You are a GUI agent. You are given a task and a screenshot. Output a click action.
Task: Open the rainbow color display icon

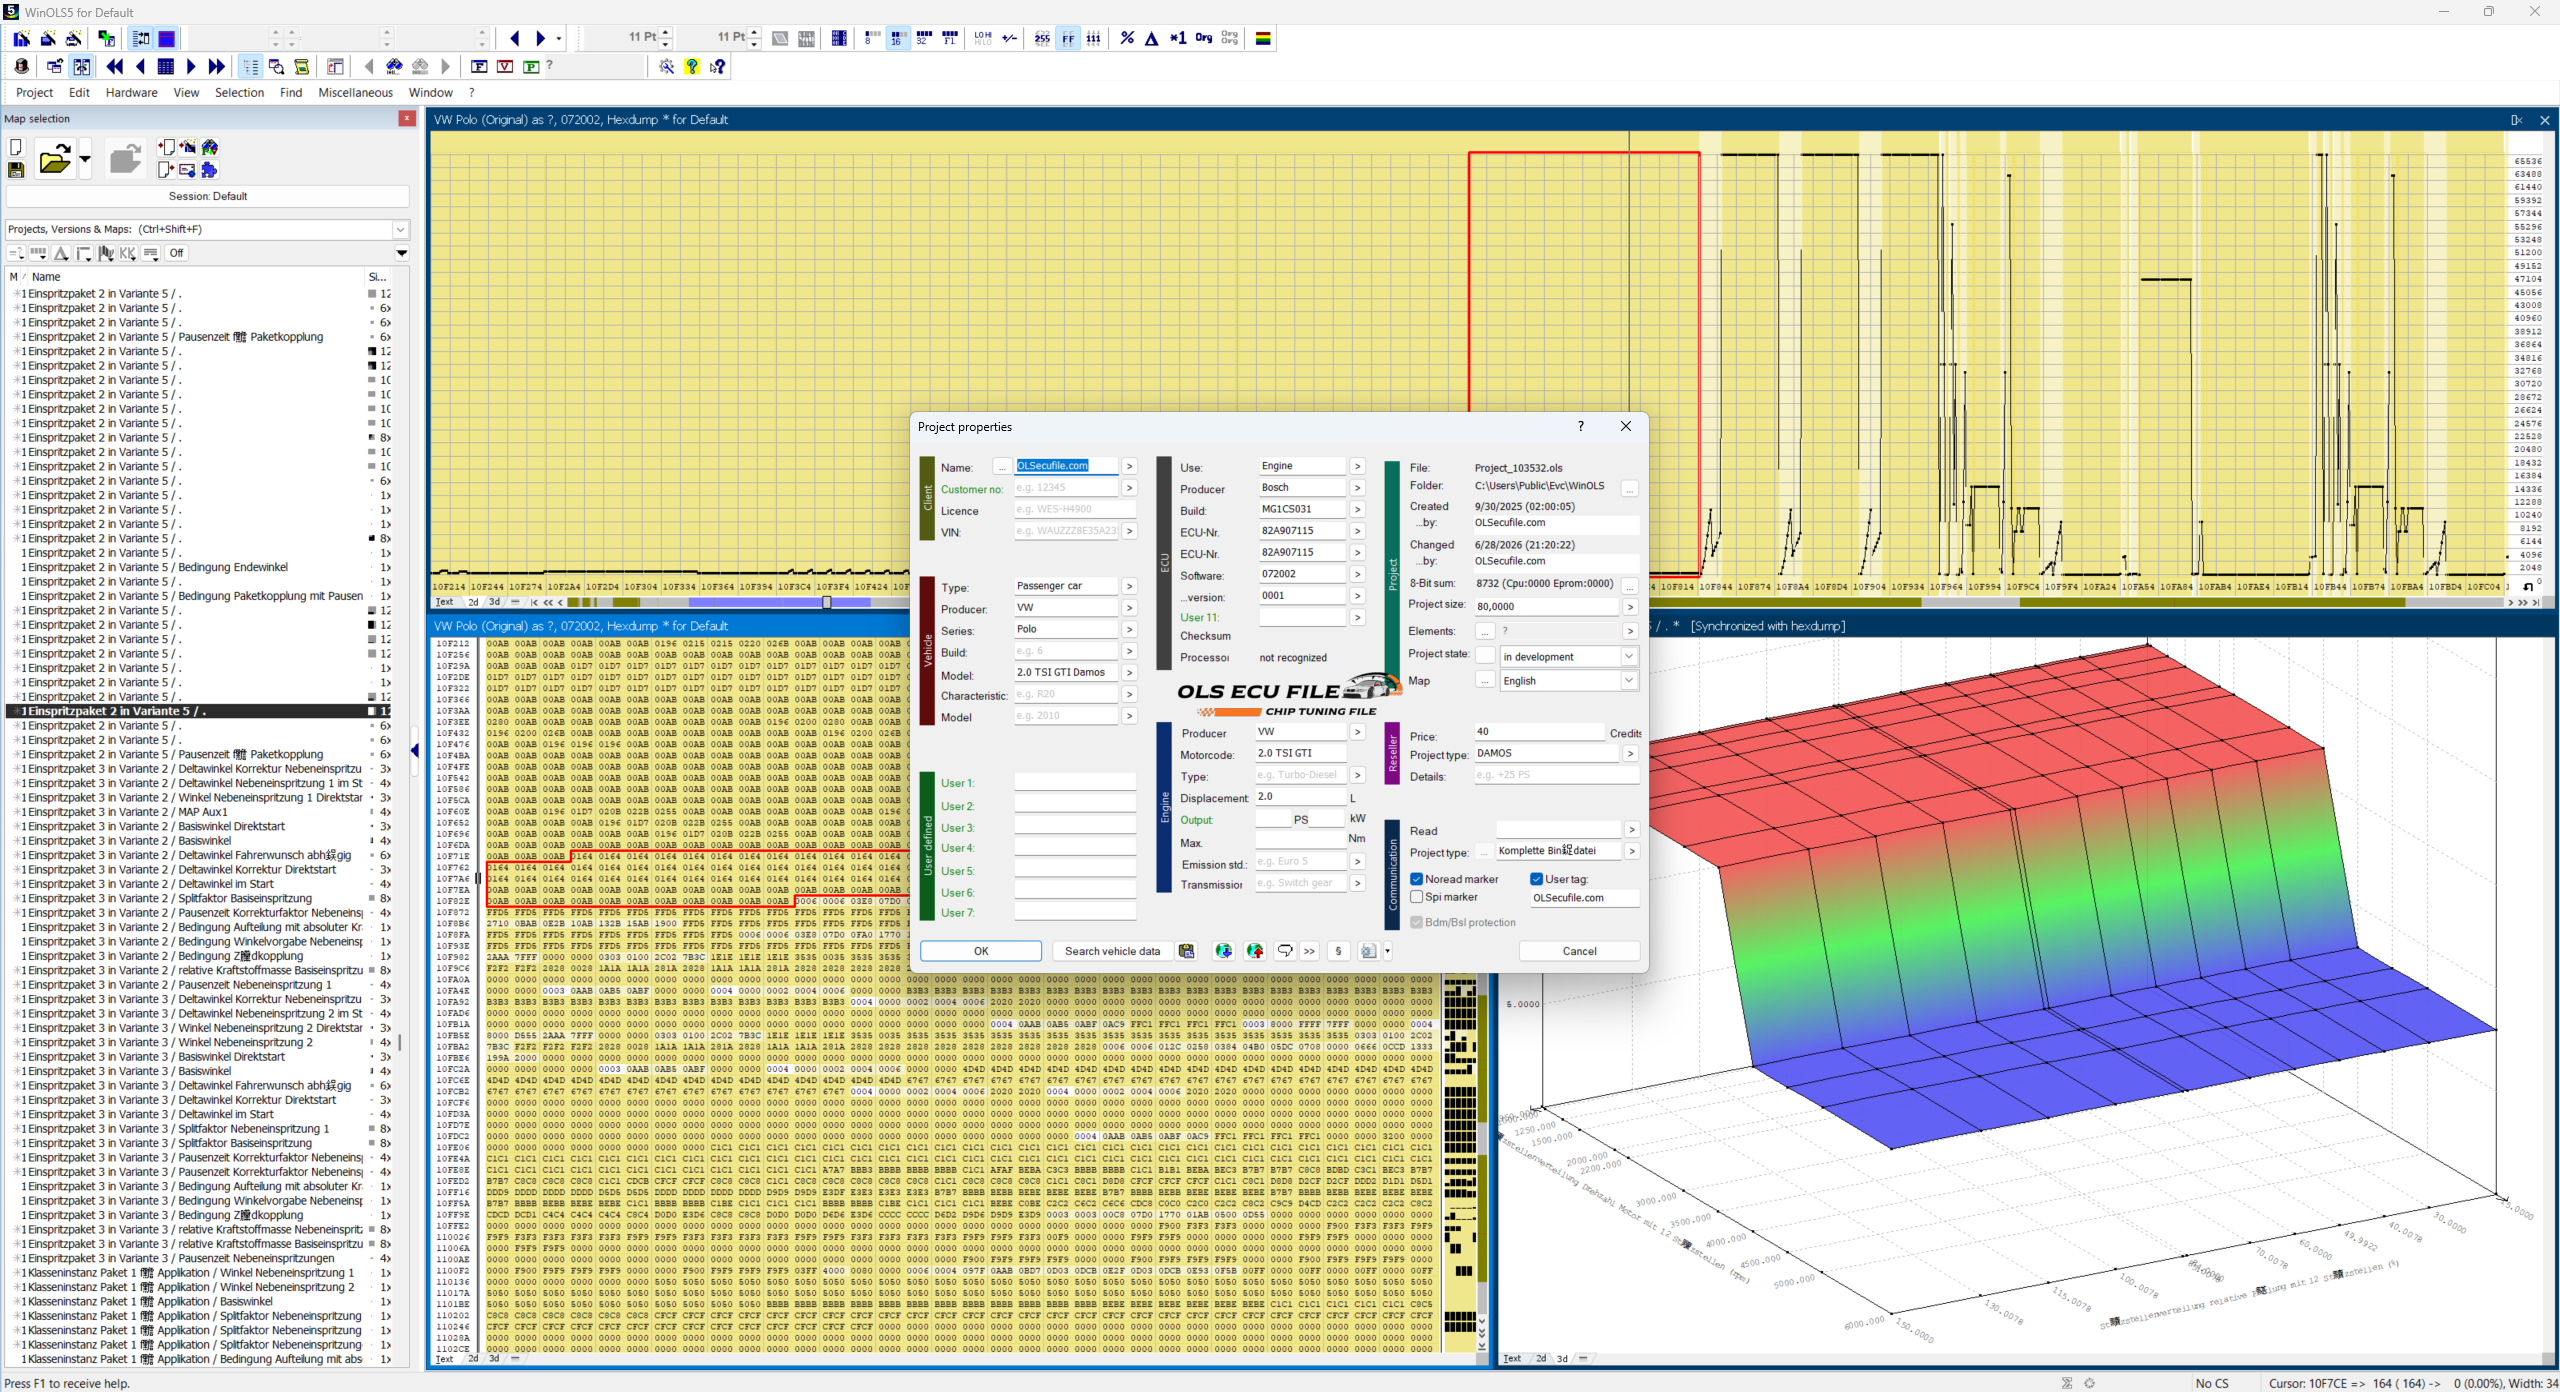pyautogui.click(x=1263, y=38)
